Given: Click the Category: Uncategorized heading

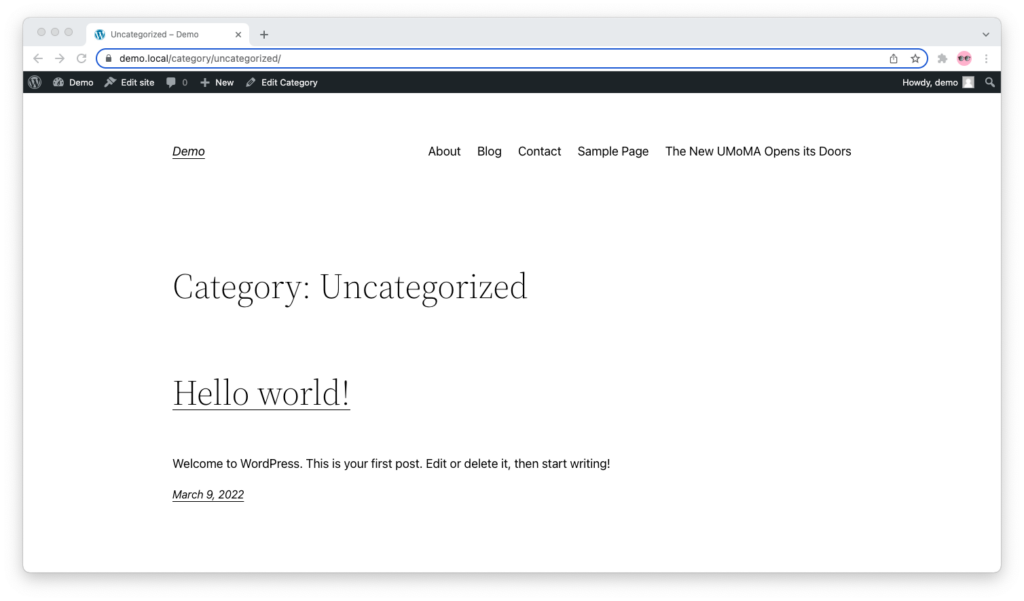Looking at the screenshot, I should 349,287.
